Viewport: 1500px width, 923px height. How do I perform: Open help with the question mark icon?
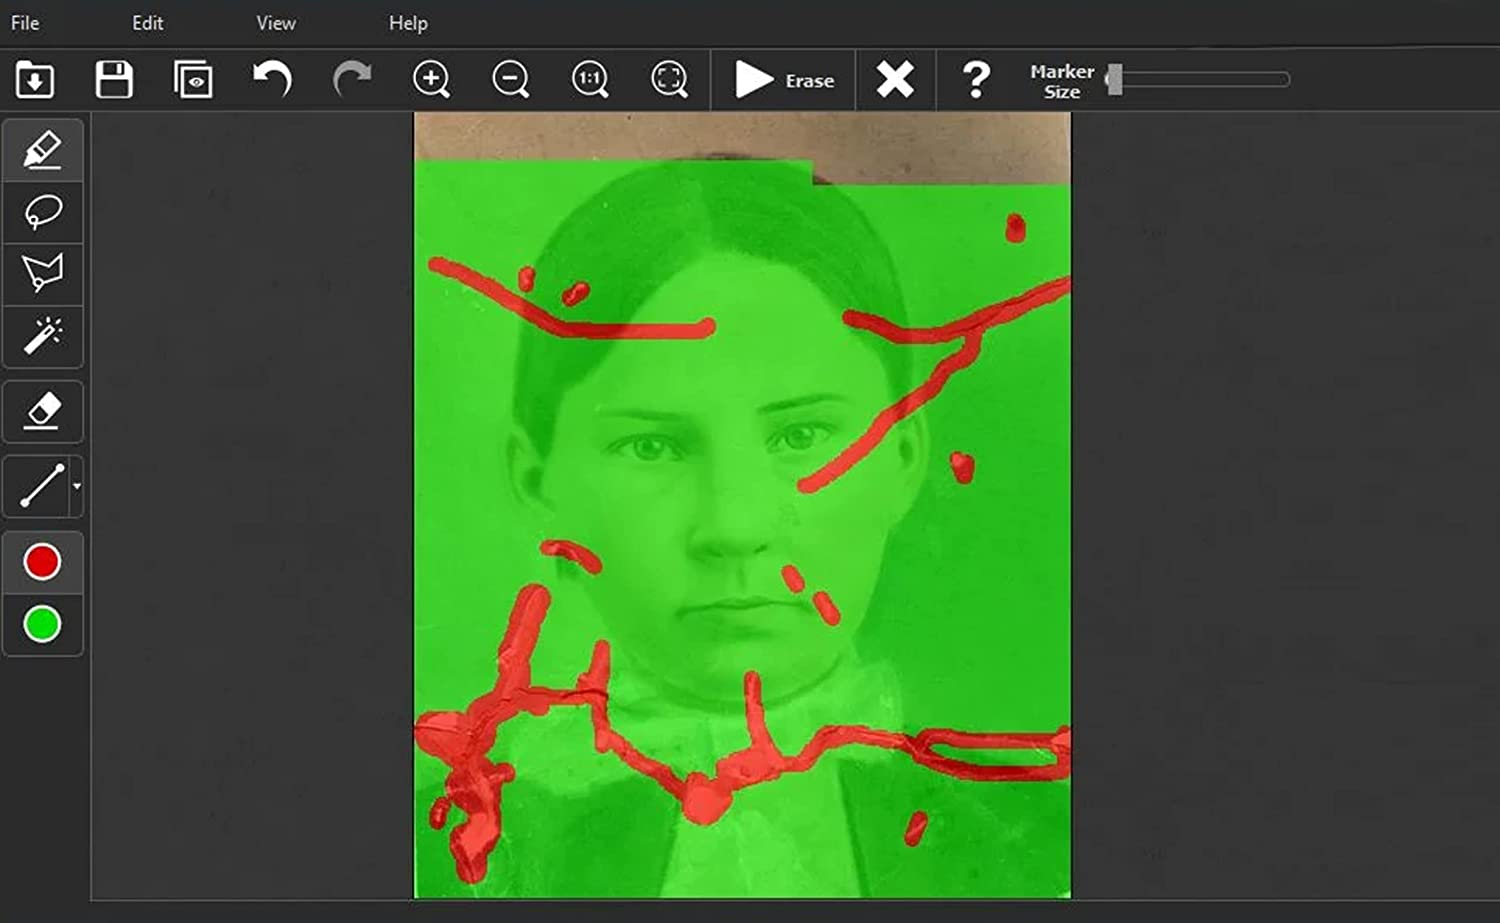point(976,79)
